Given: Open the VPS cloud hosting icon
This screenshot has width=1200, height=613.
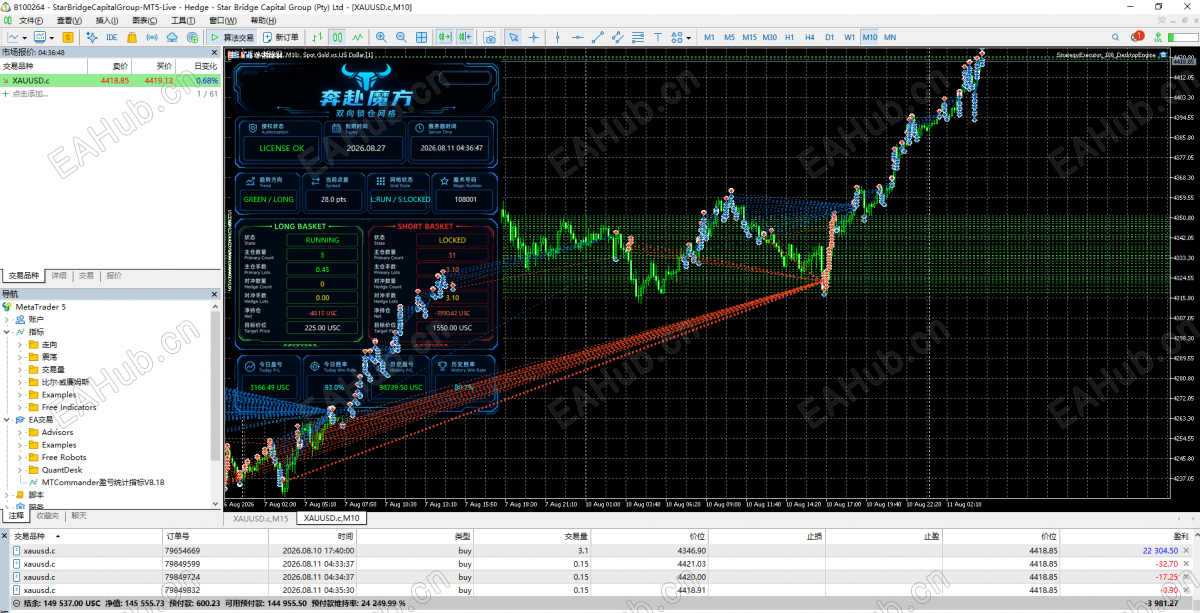Looking at the screenshot, I should click(x=172, y=37).
